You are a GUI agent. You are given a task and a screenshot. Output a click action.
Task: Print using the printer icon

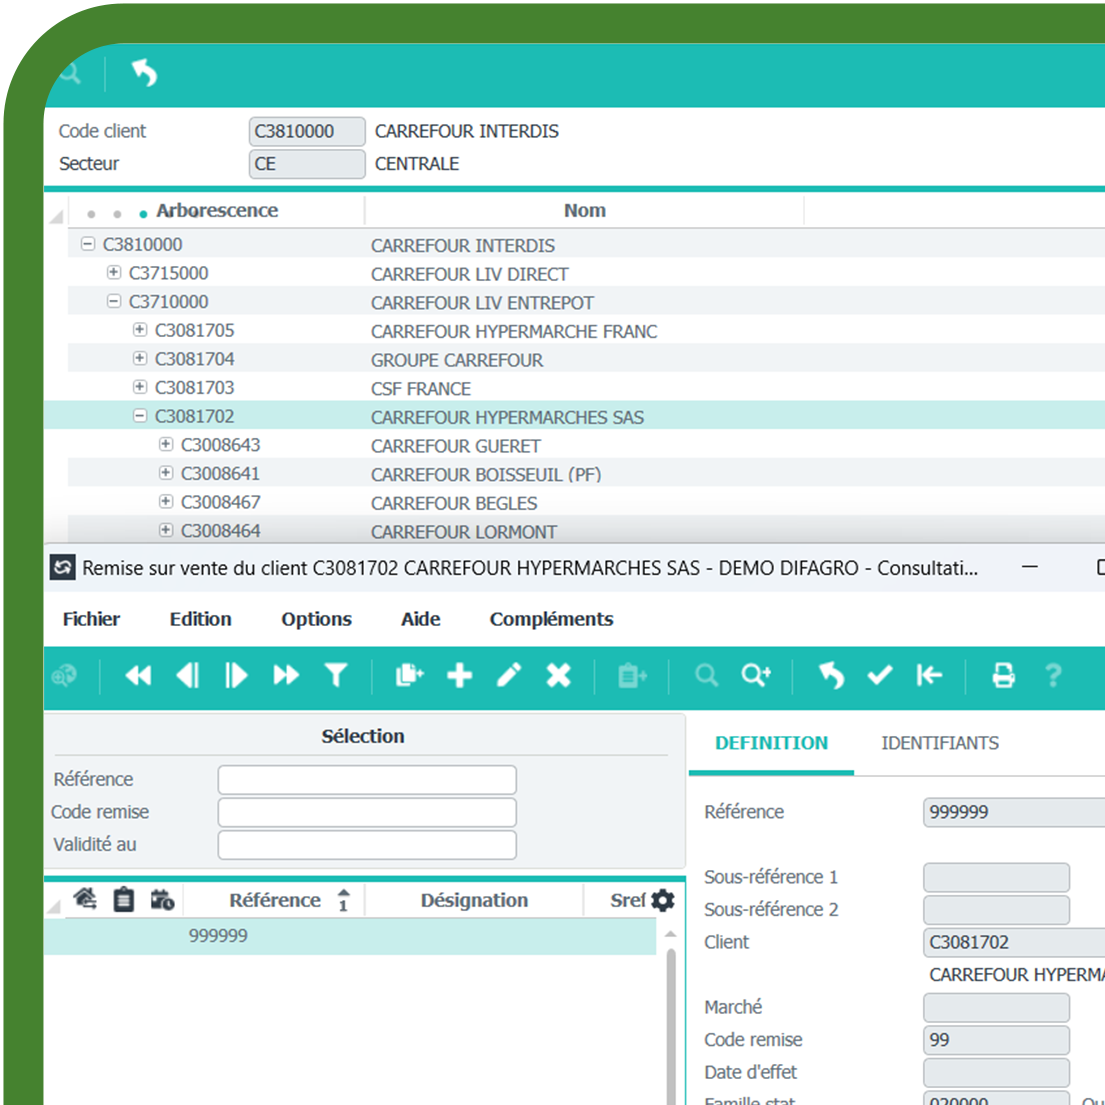click(1003, 676)
